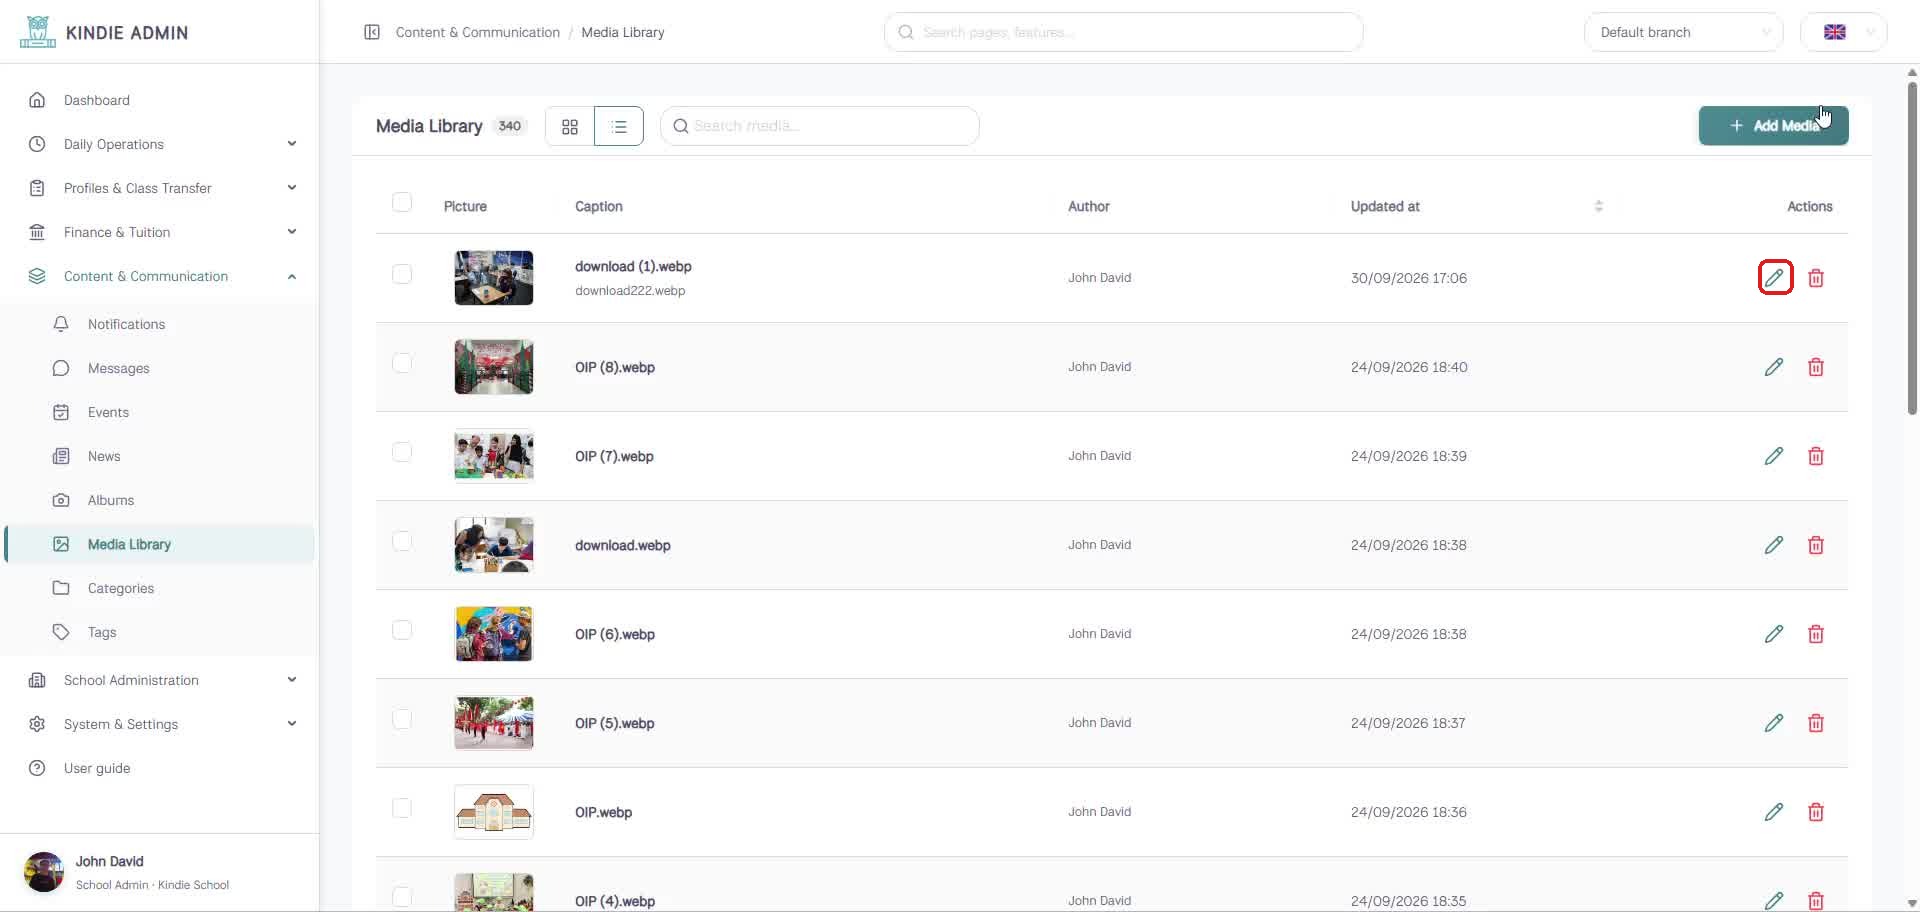Delete the OIP (5).webp entry
Image resolution: width=1920 pixels, height=912 pixels.
click(1816, 723)
